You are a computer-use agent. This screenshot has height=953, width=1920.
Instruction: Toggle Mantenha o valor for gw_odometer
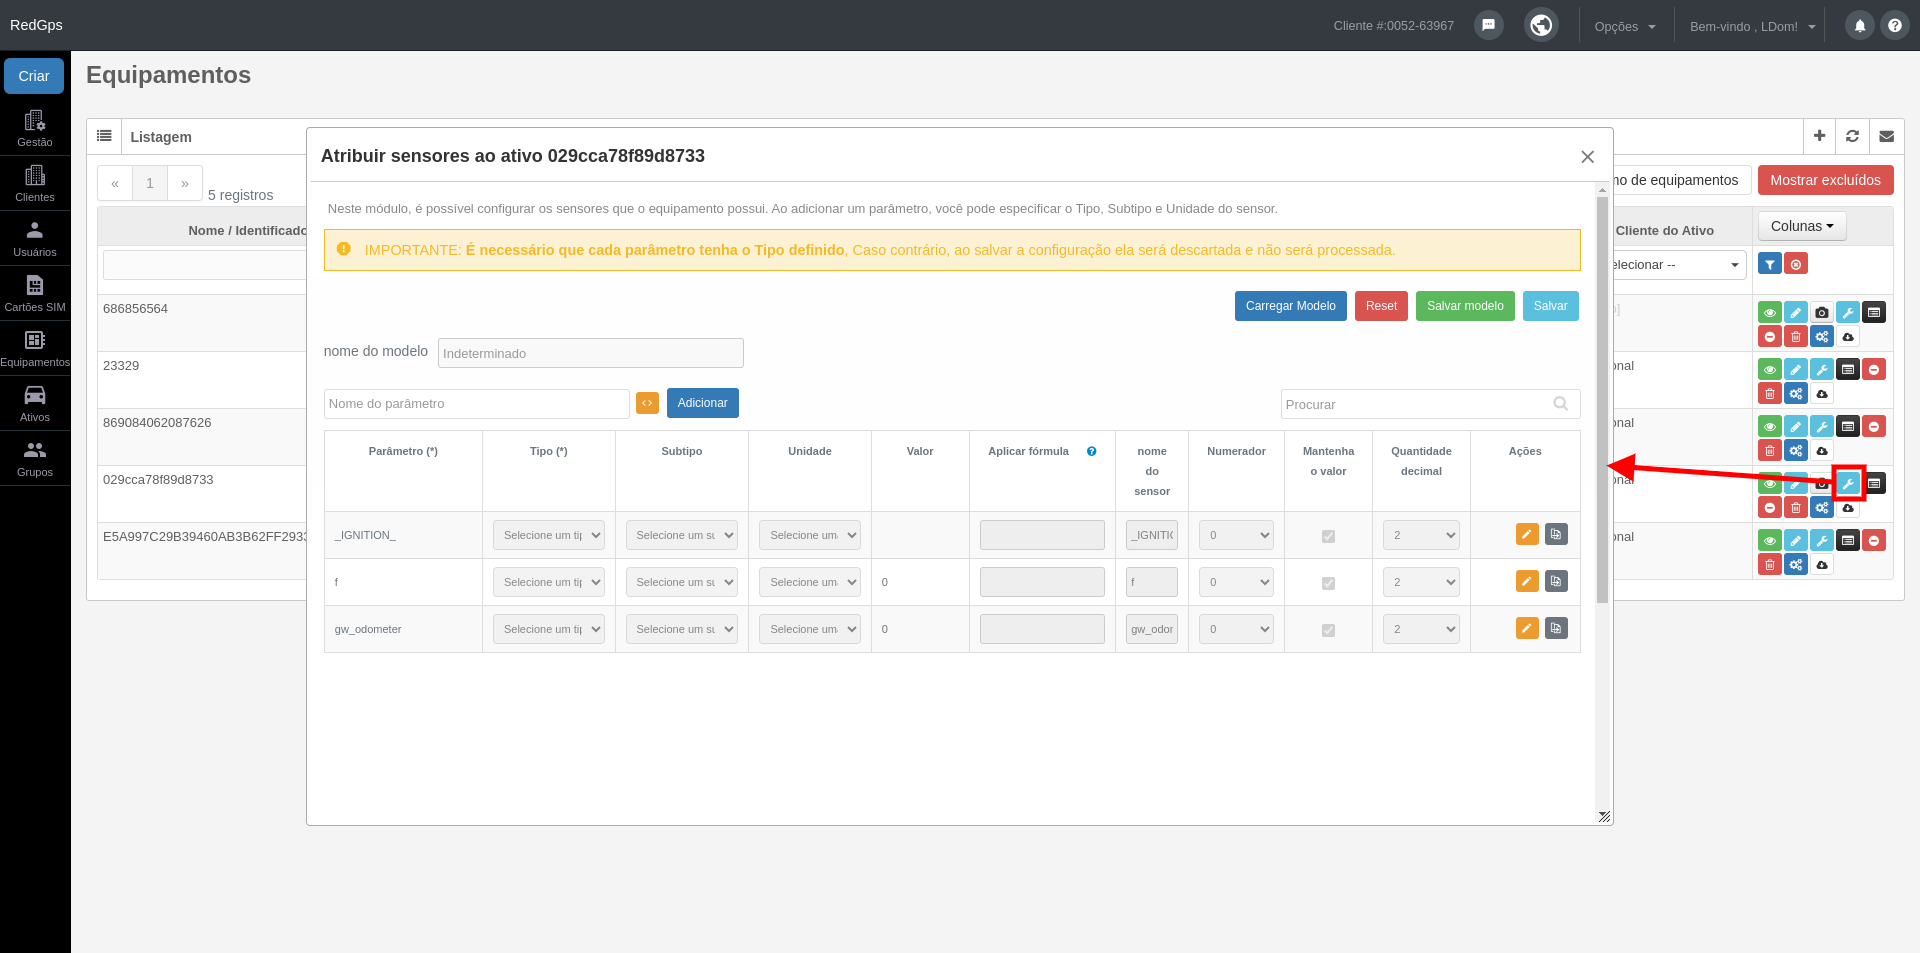coord(1328,630)
